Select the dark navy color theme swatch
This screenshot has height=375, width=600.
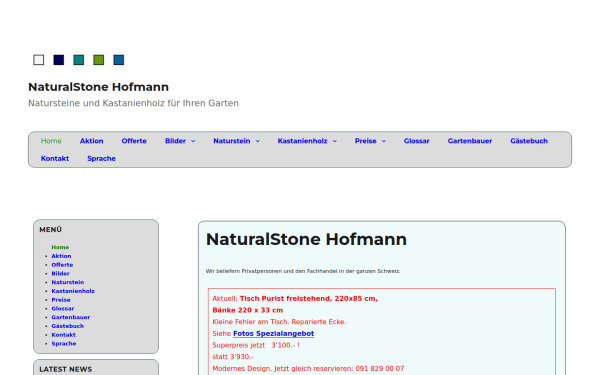(59, 60)
